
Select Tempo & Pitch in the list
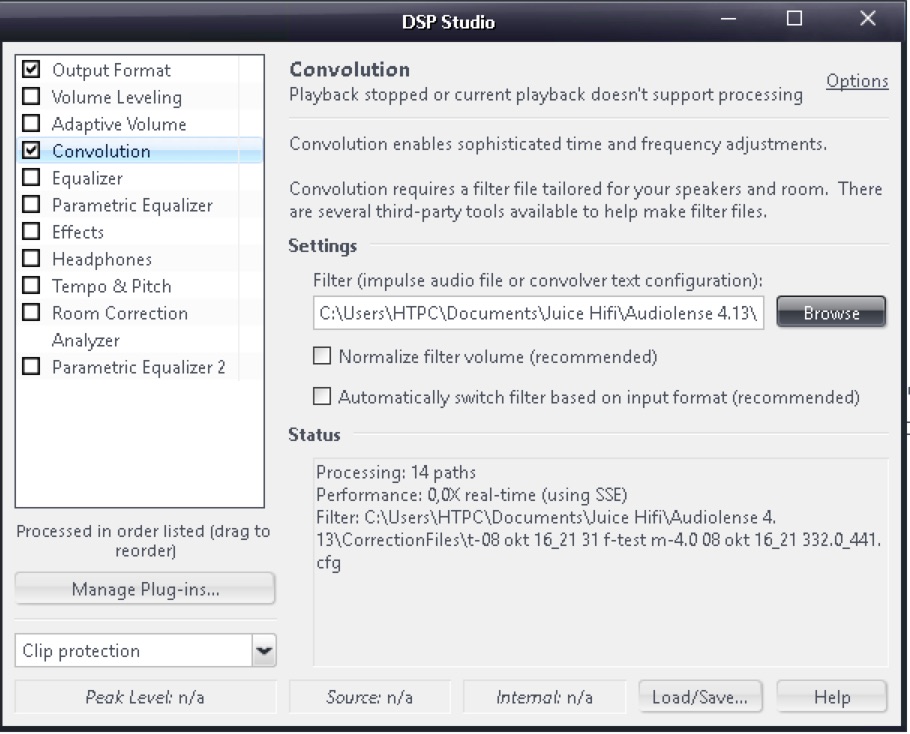[x=112, y=286]
